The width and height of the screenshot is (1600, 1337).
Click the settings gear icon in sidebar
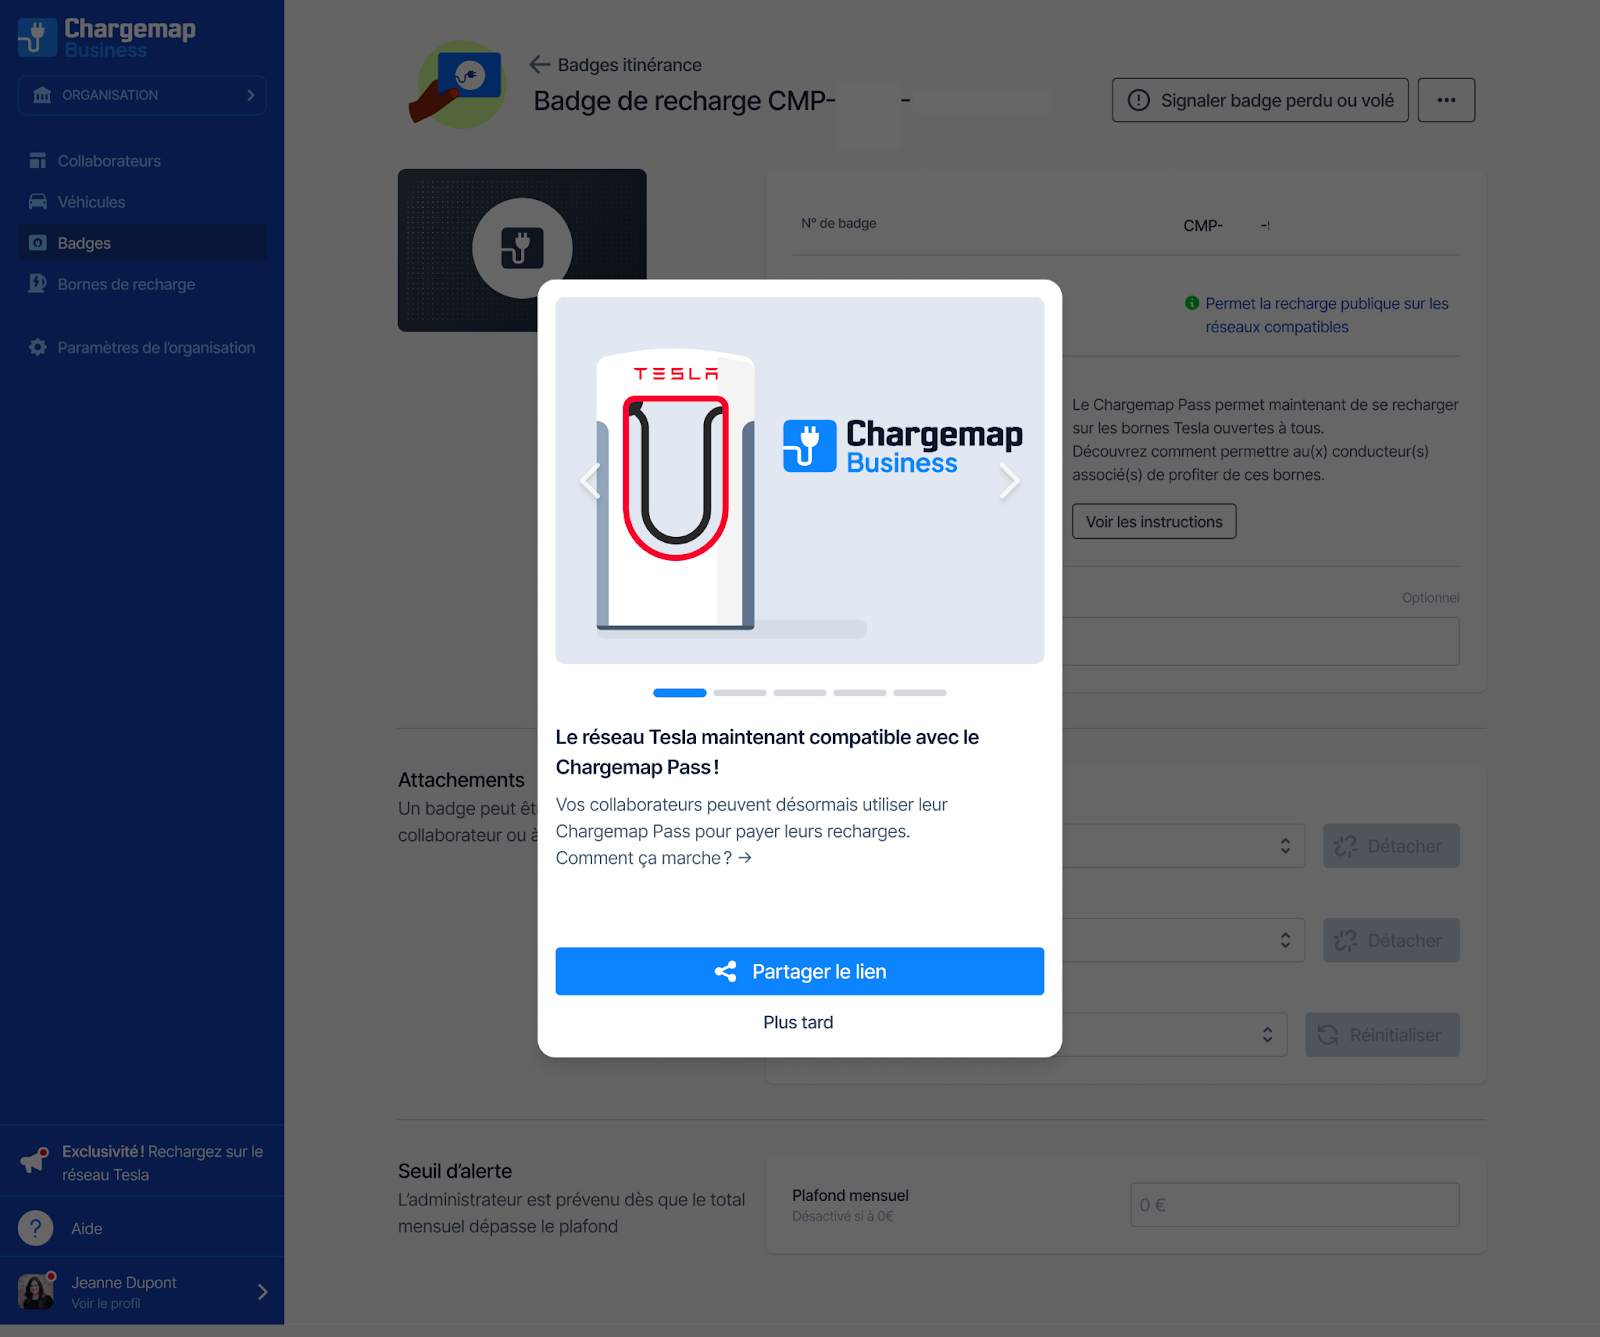pos(38,348)
